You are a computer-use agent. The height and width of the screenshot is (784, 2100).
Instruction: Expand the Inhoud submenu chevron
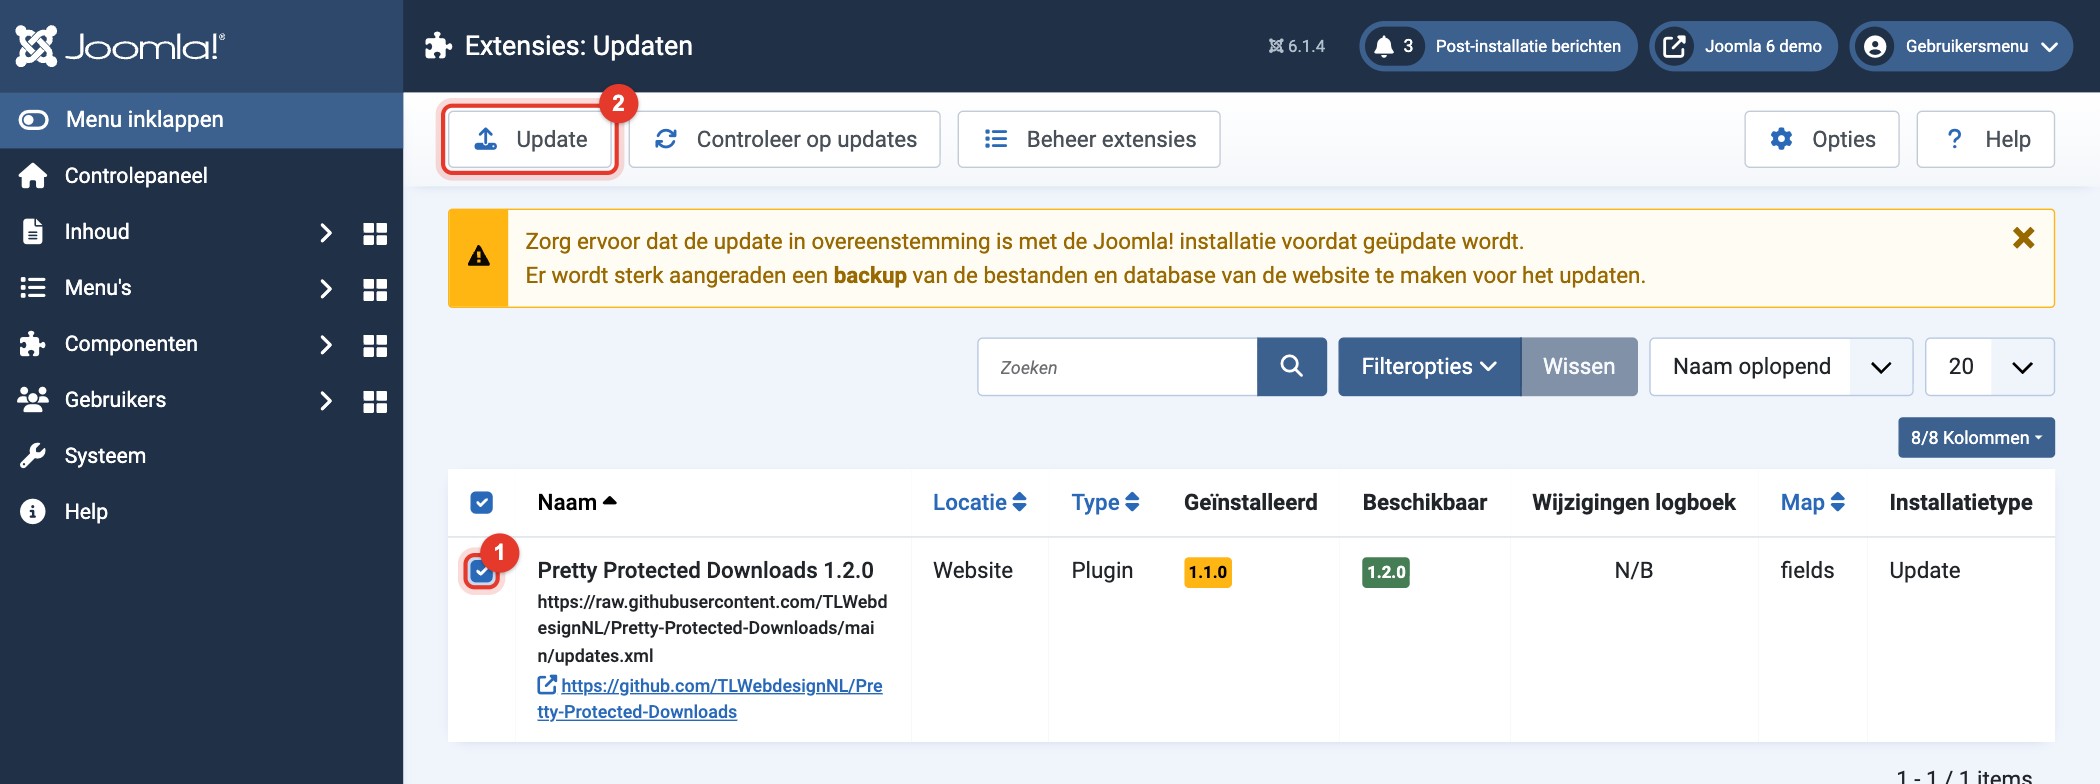[325, 233]
